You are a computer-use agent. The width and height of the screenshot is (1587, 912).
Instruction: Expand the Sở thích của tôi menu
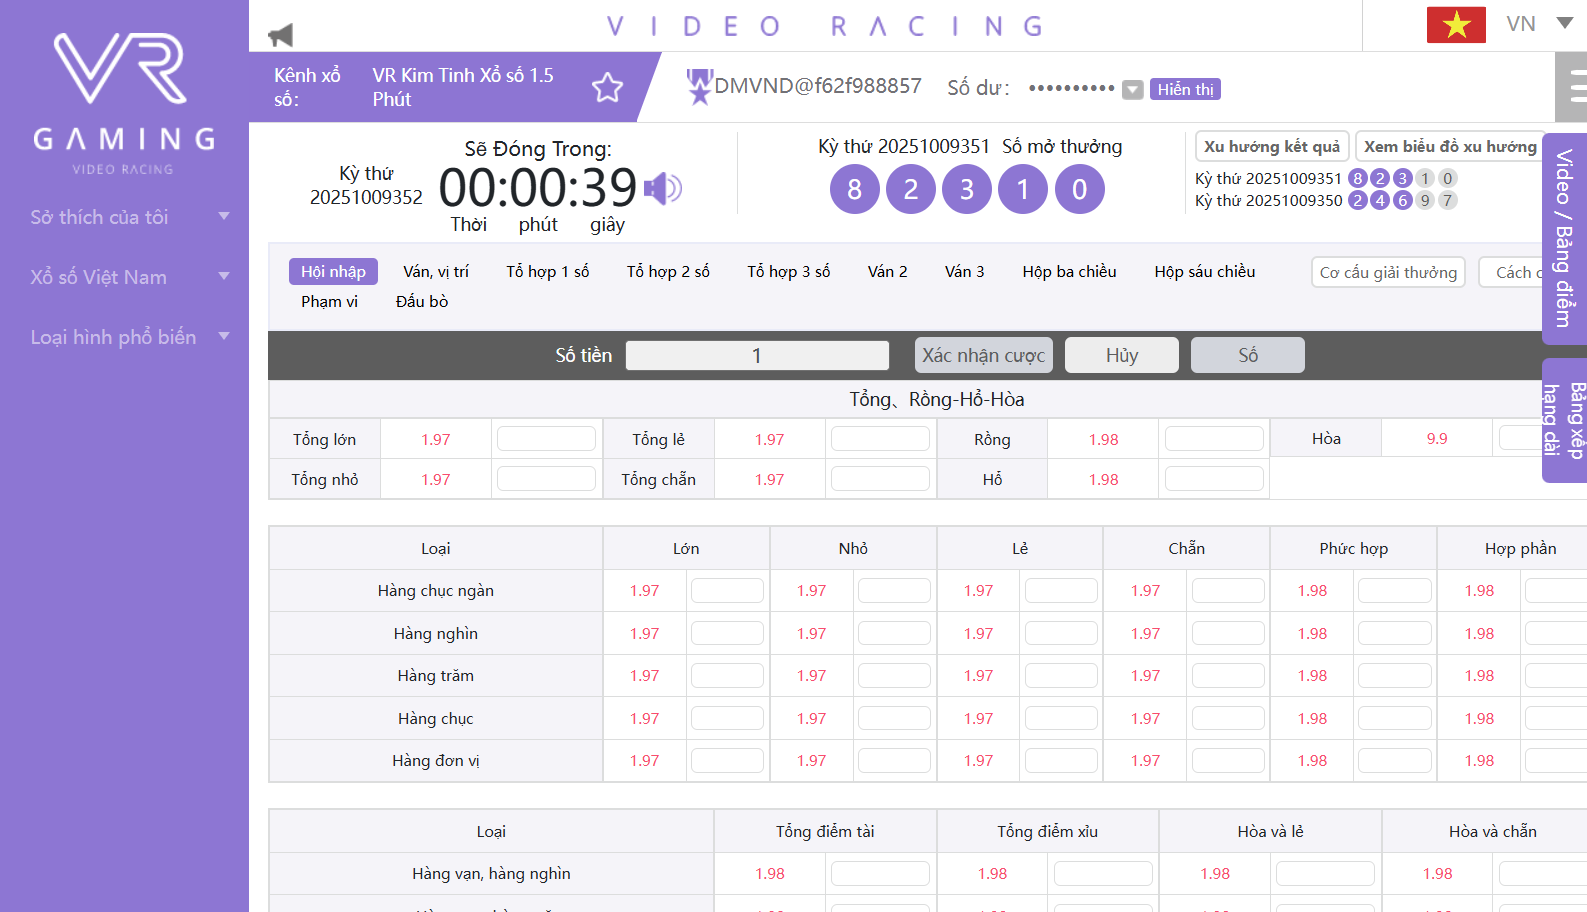pyautogui.click(x=129, y=217)
